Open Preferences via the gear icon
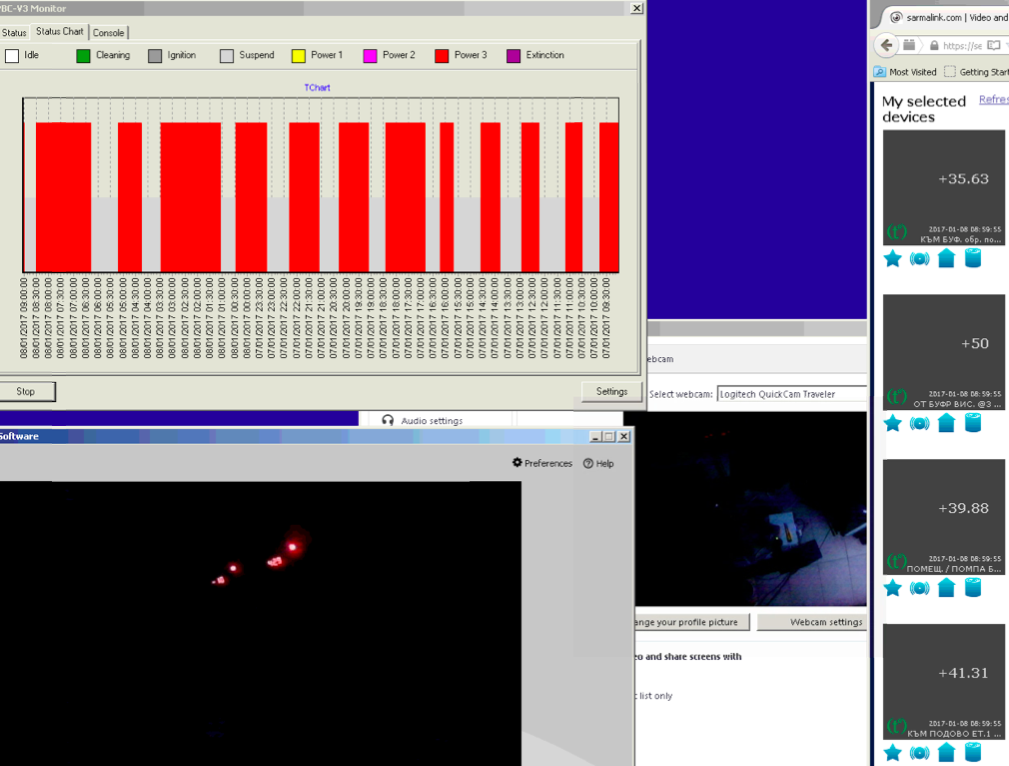The height and width of the screenshot is (766, 1009). [518, 463]
